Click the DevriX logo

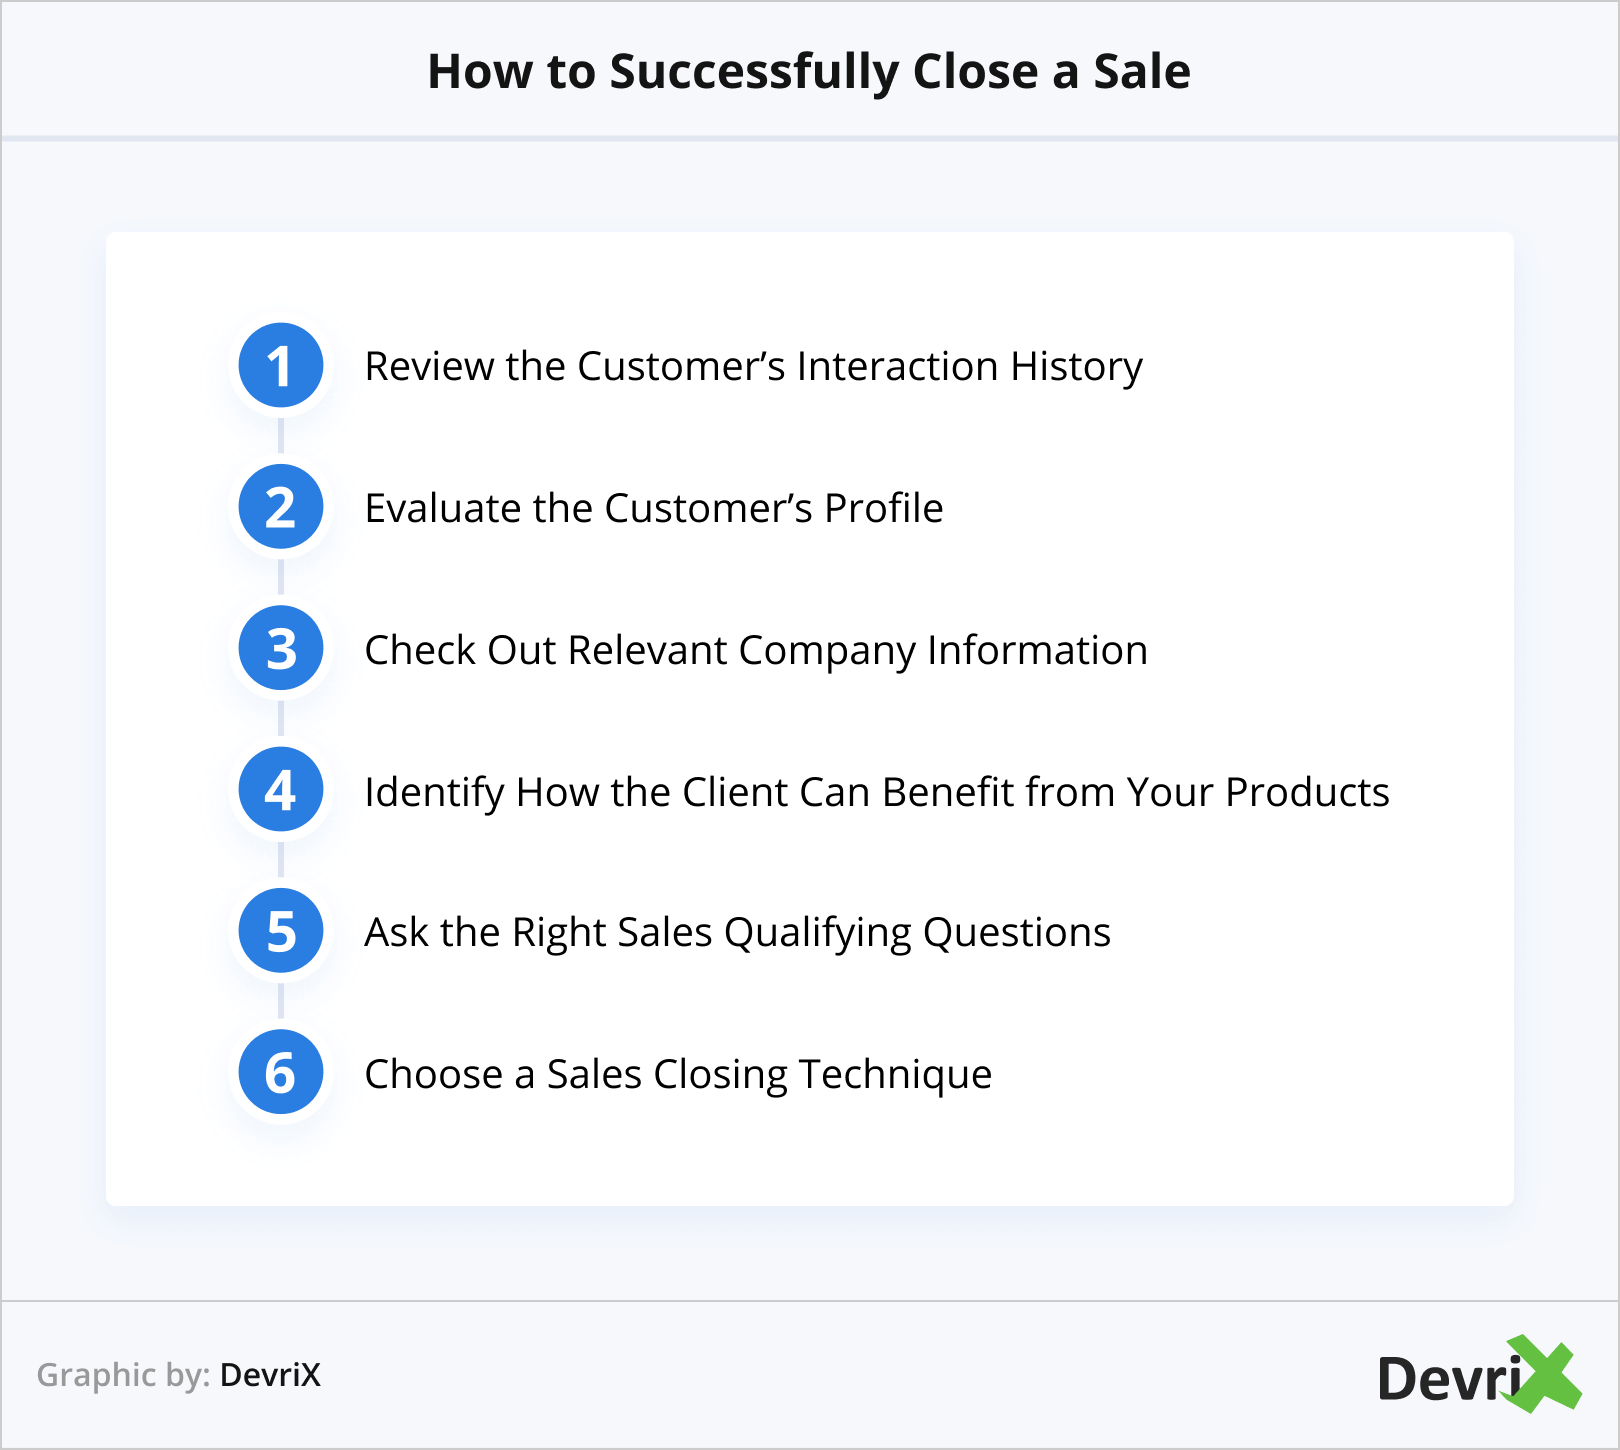[x=1478, y=1376]
